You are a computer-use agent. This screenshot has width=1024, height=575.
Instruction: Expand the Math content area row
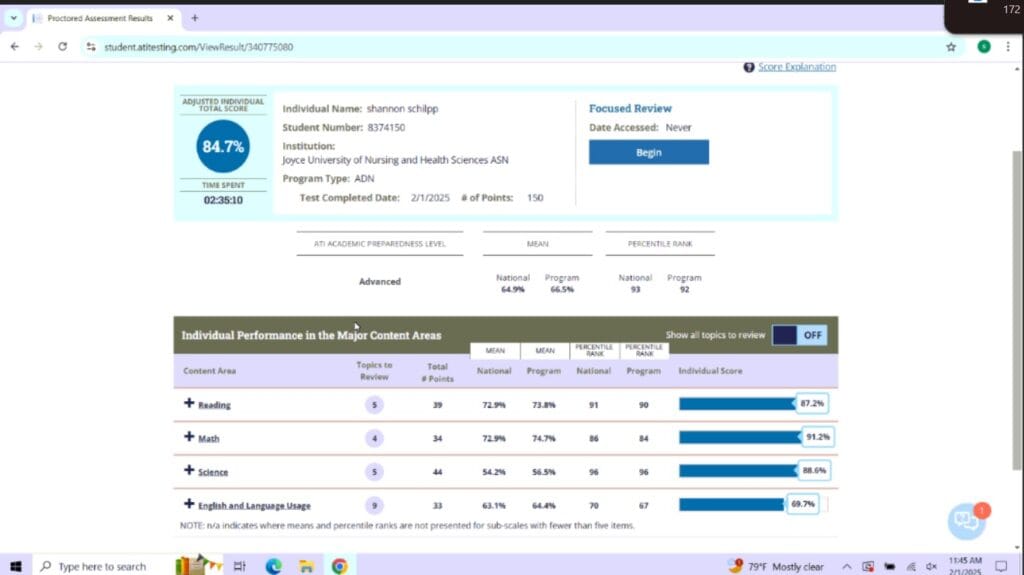(x=189, y=437)
